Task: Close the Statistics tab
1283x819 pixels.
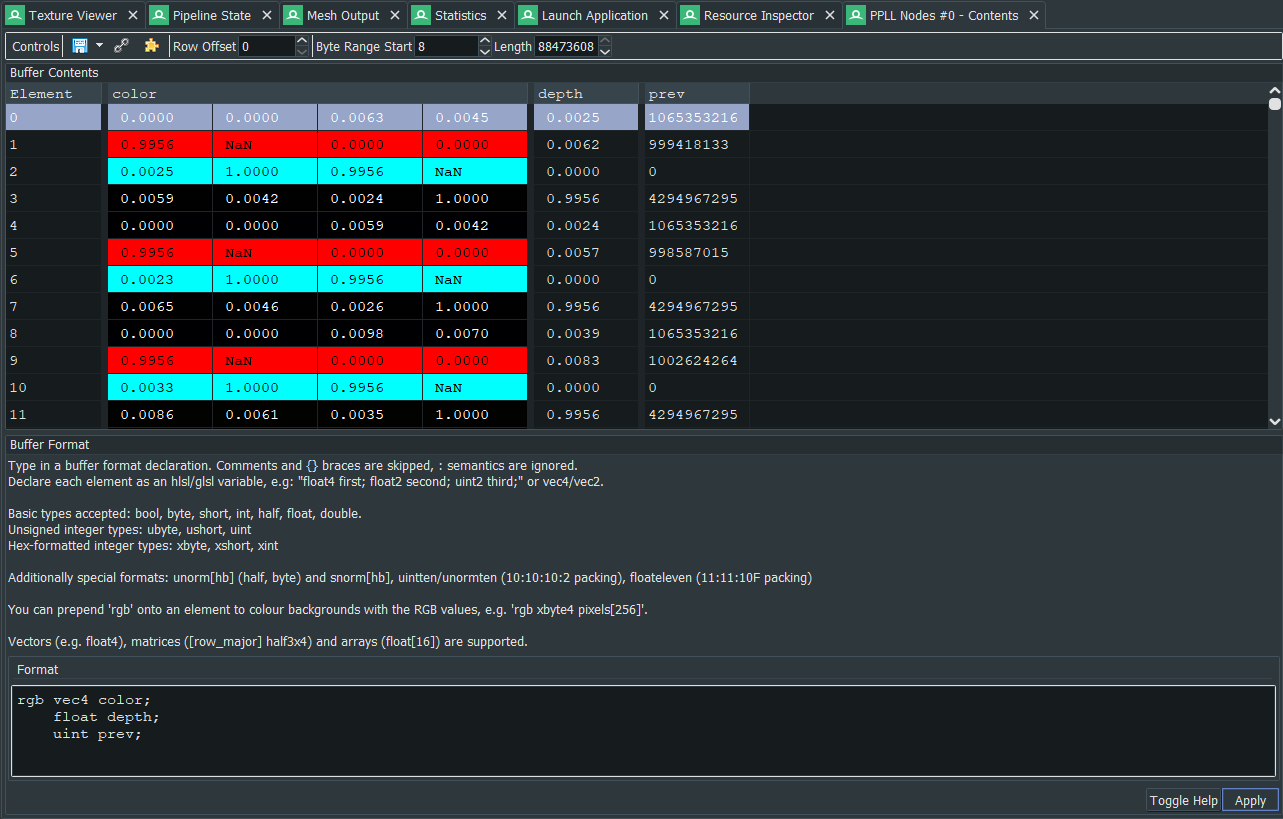Action: [502, 16]
